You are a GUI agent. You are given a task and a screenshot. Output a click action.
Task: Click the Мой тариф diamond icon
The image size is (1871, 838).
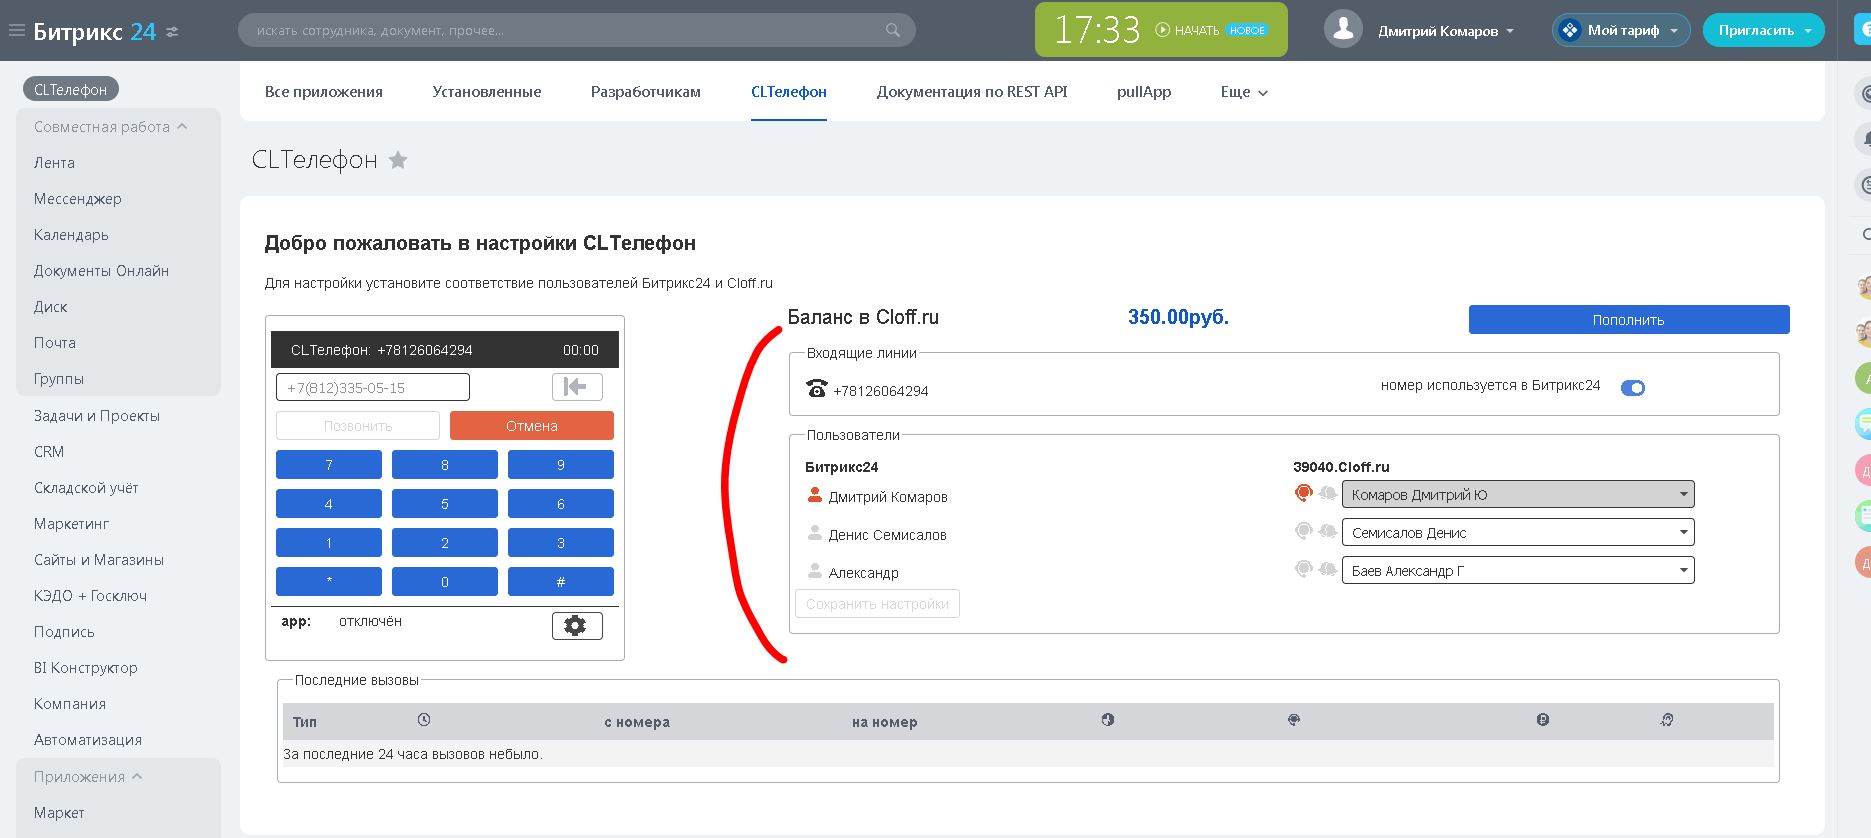pyautogui.click(x=1570, y=30)
